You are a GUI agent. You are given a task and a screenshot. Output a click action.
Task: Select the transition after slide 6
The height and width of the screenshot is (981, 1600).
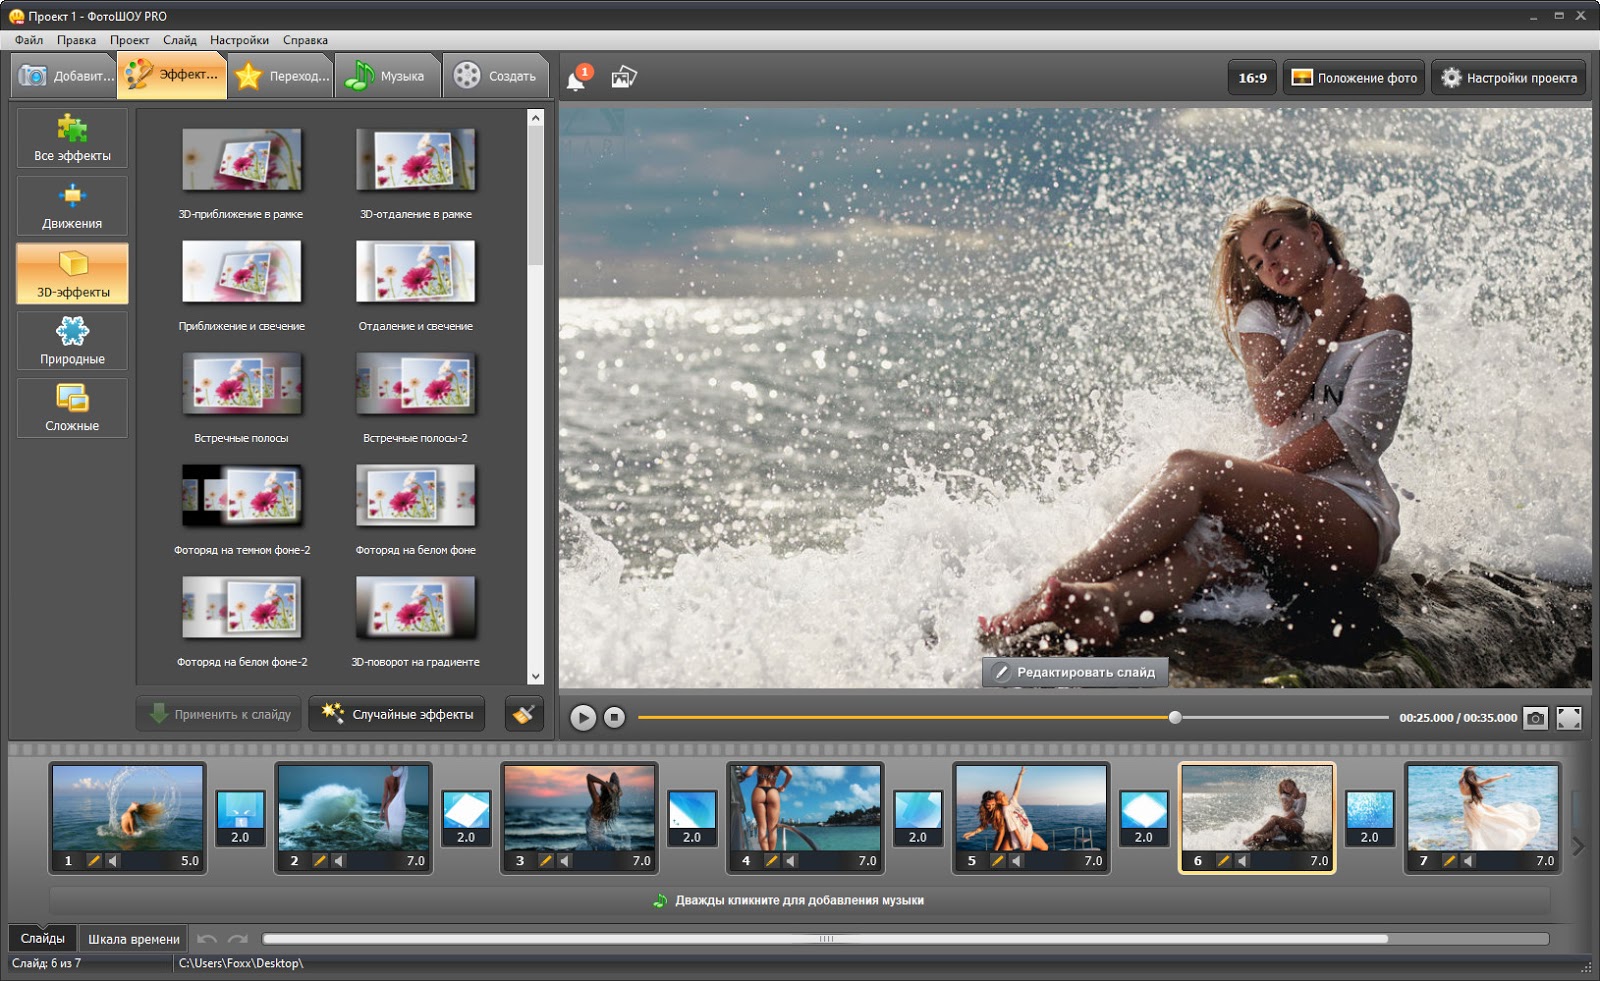[x=1370, y=817]
